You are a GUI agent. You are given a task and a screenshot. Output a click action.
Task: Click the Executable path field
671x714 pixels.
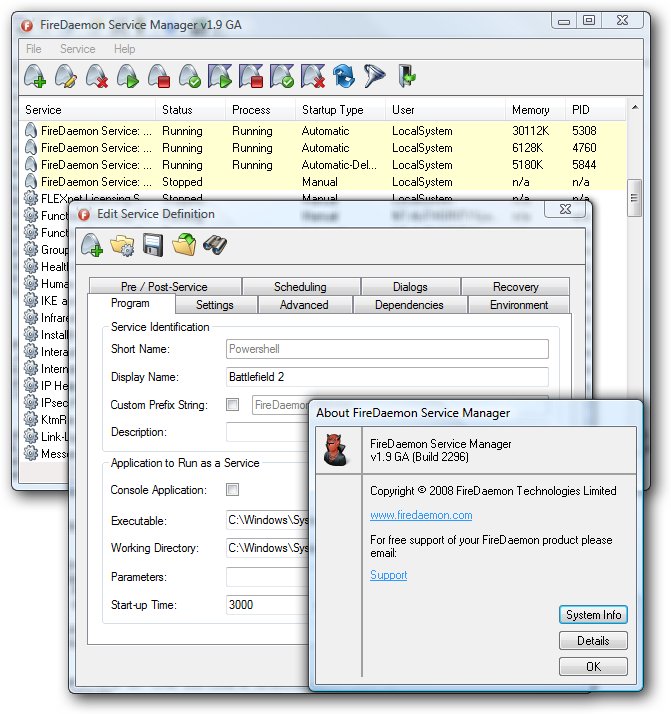[x=268, y=520]
